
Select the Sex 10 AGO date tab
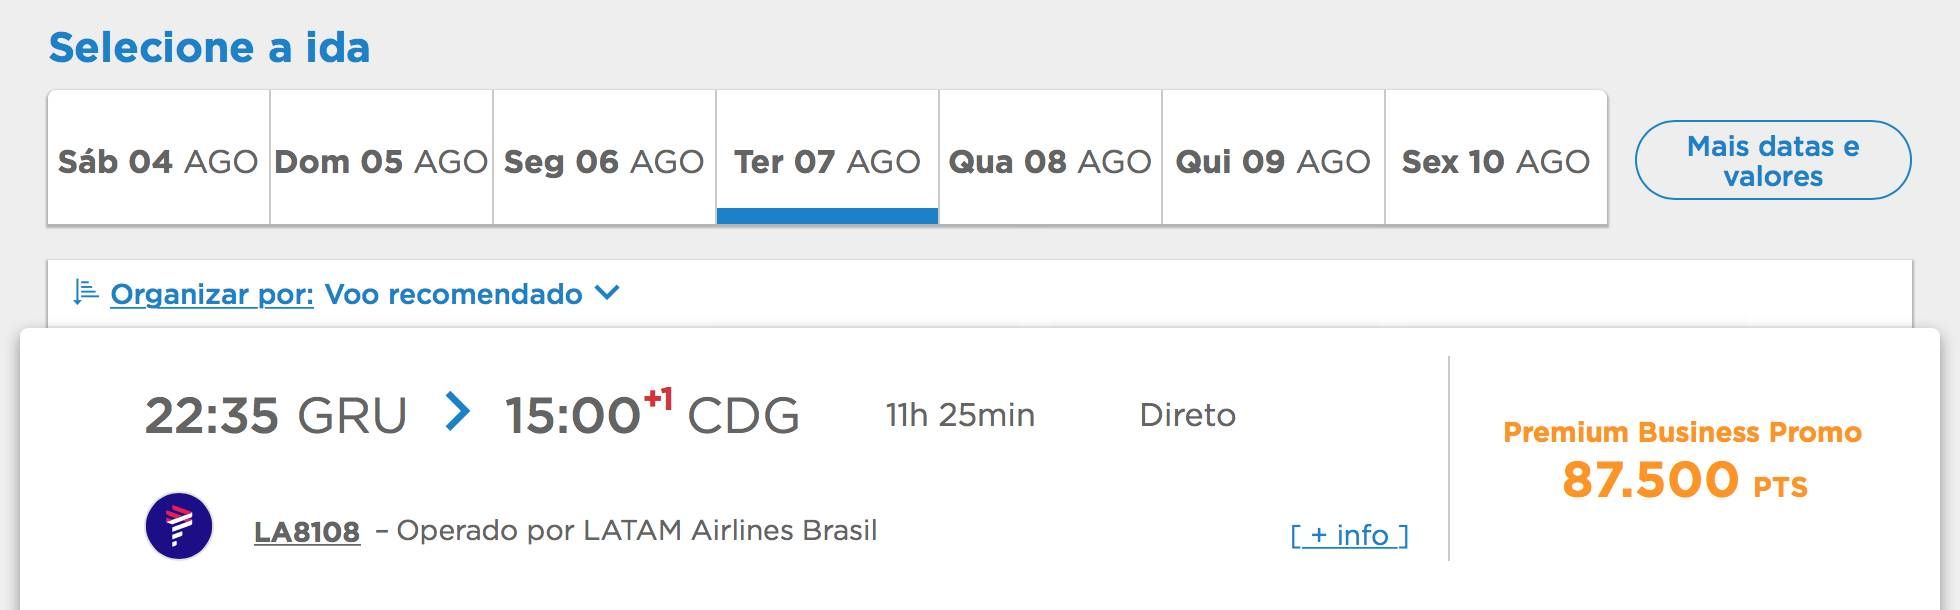pyautogui.click(x=1496, y=158)
